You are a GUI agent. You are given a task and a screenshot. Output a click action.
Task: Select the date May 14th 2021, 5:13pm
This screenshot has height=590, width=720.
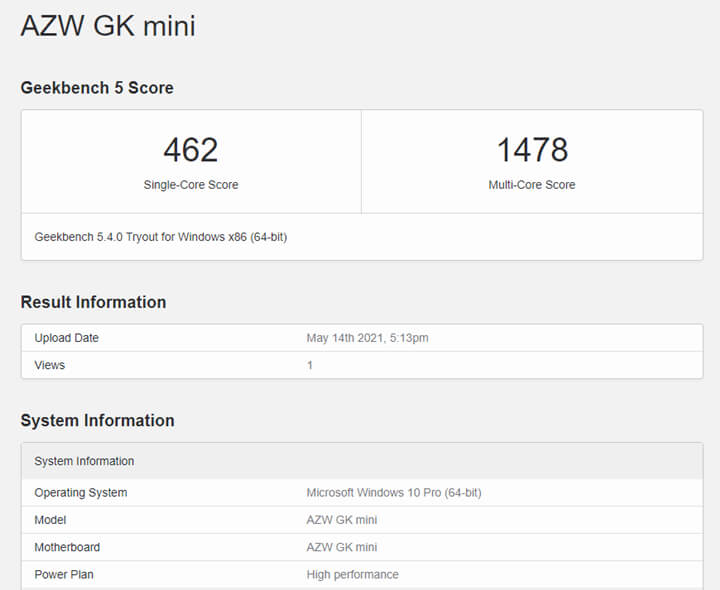367,338
